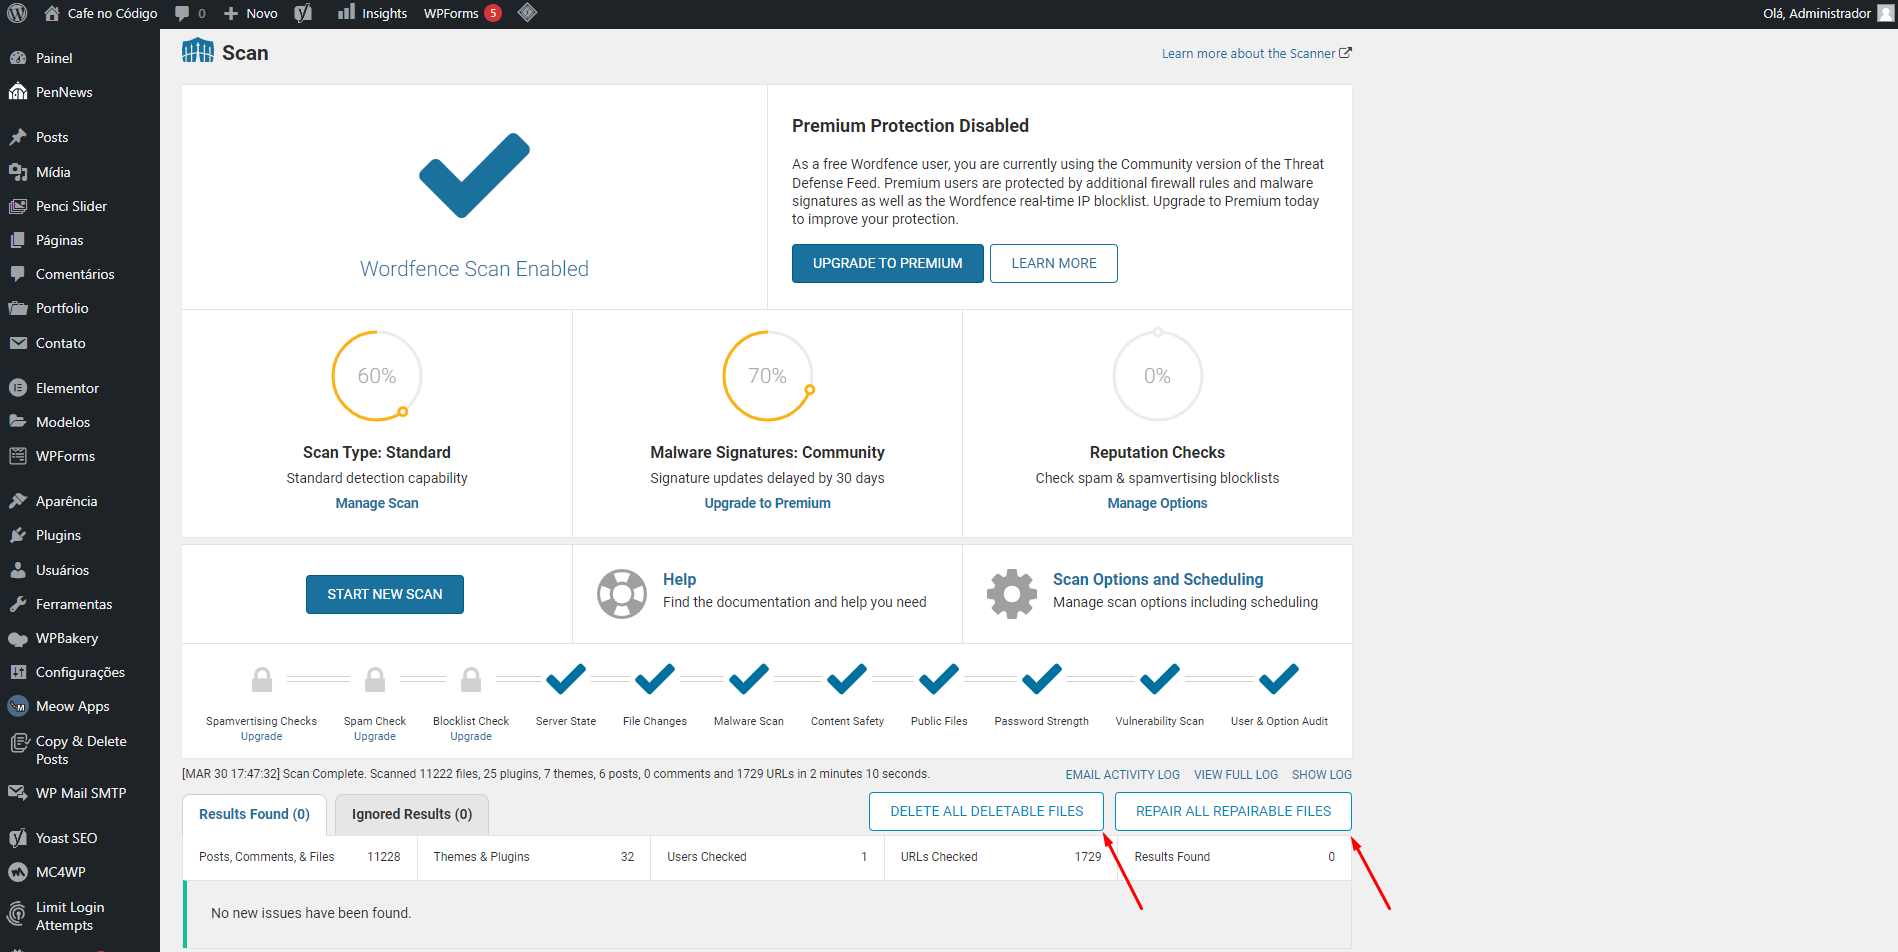Click the LEARN MORE button
1898x952 pixels.
point(1054,263)
